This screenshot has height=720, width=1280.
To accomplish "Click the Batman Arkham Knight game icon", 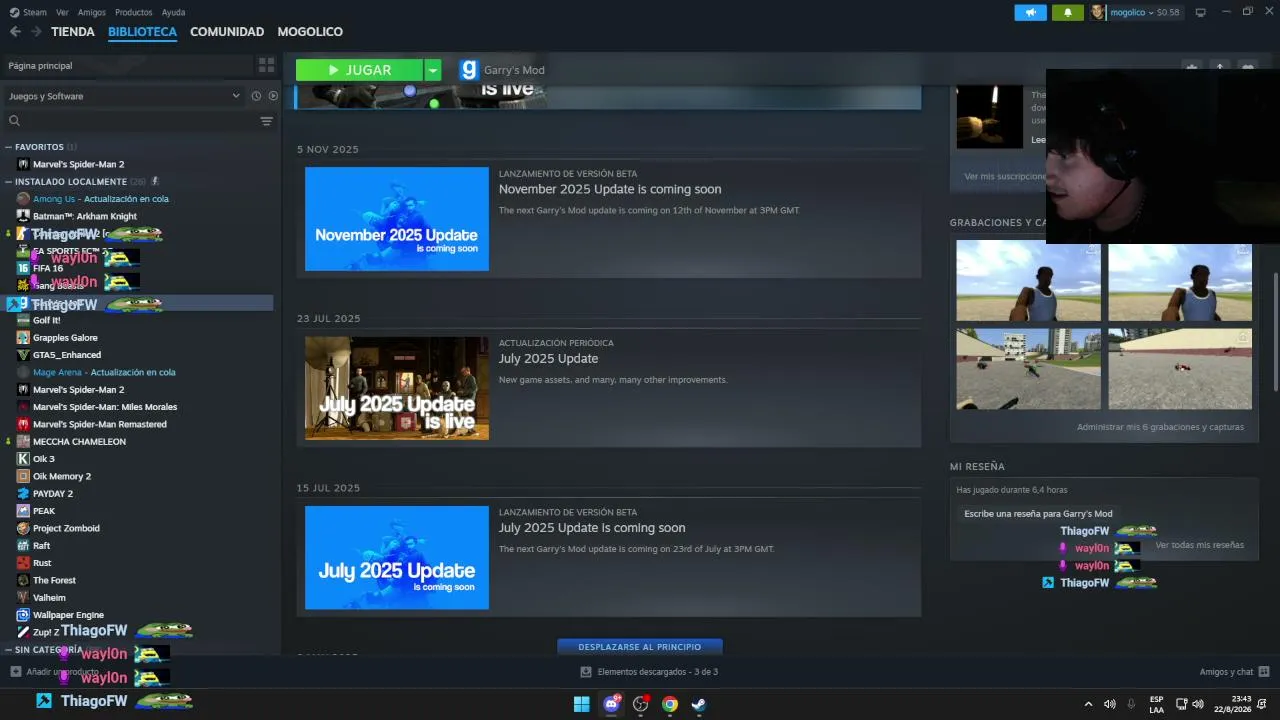I will click(x=24, y=216).
